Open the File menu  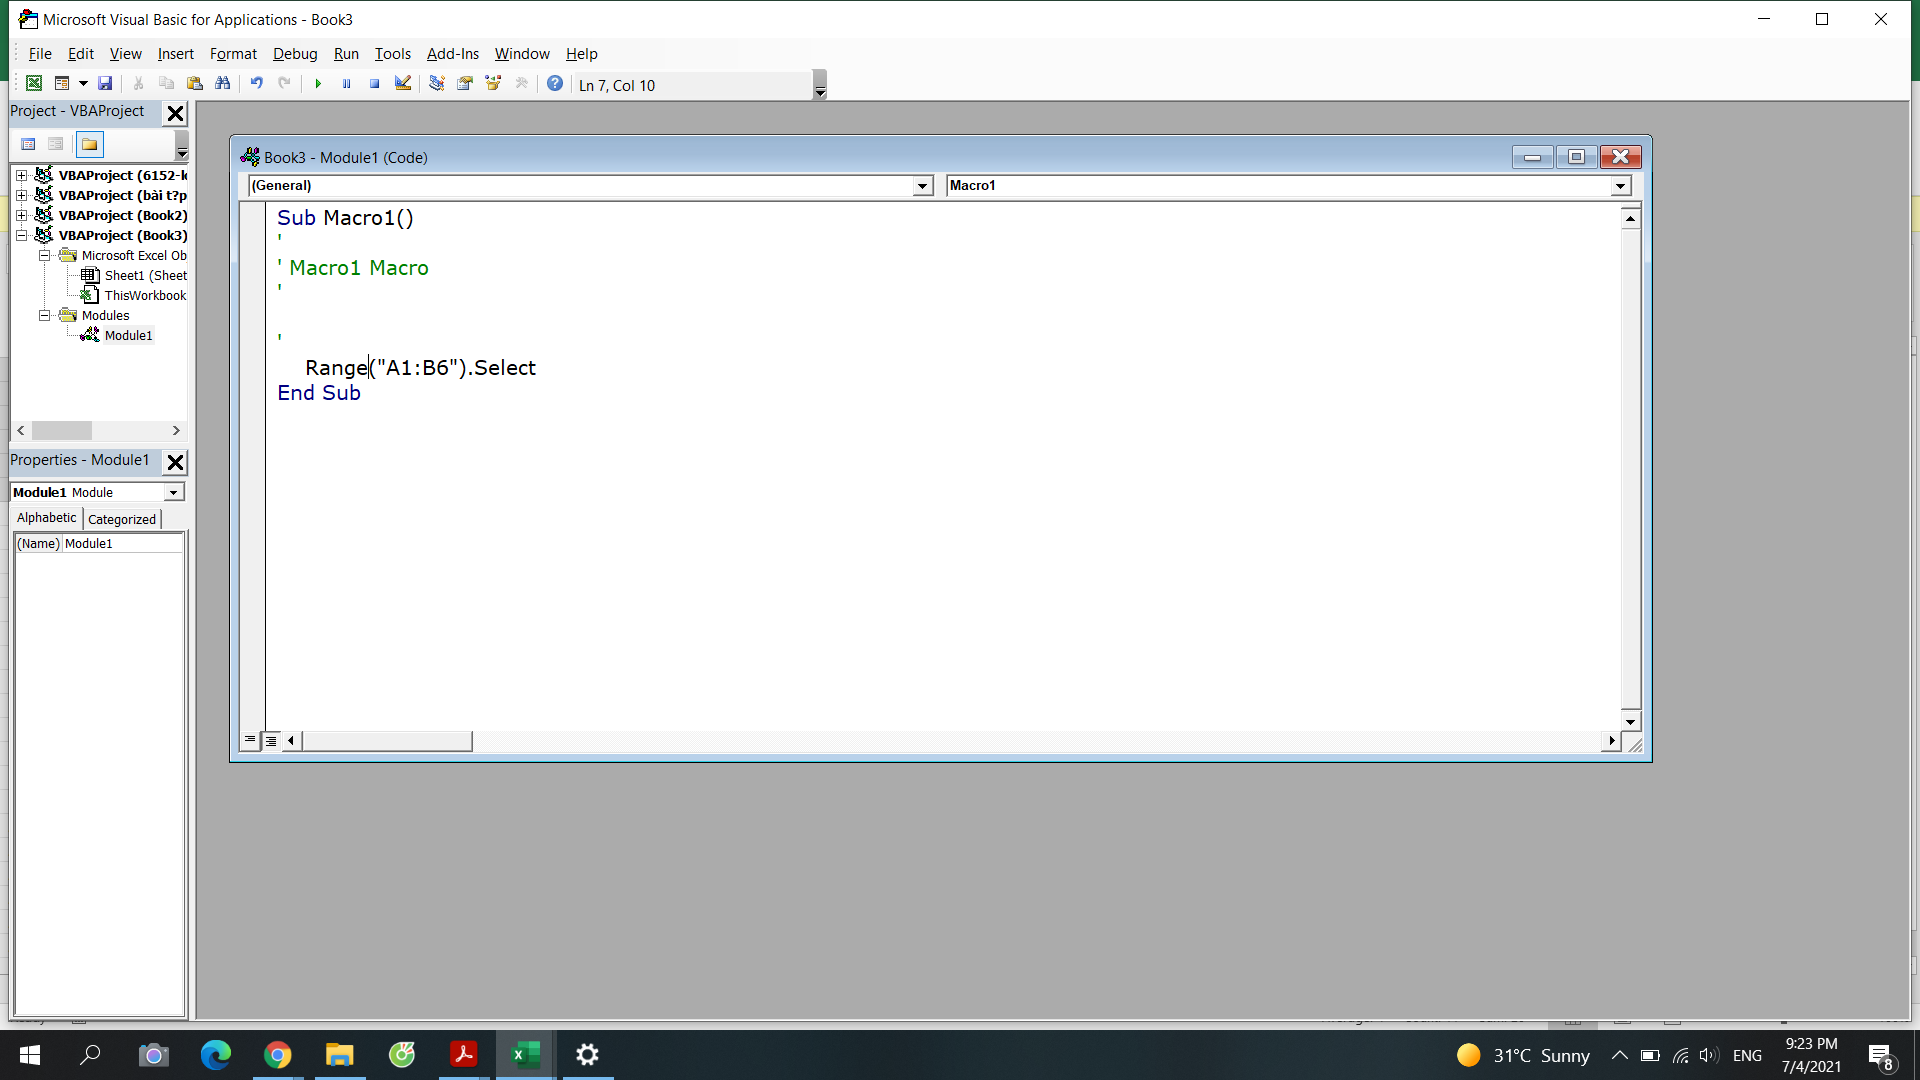[40, 54]
